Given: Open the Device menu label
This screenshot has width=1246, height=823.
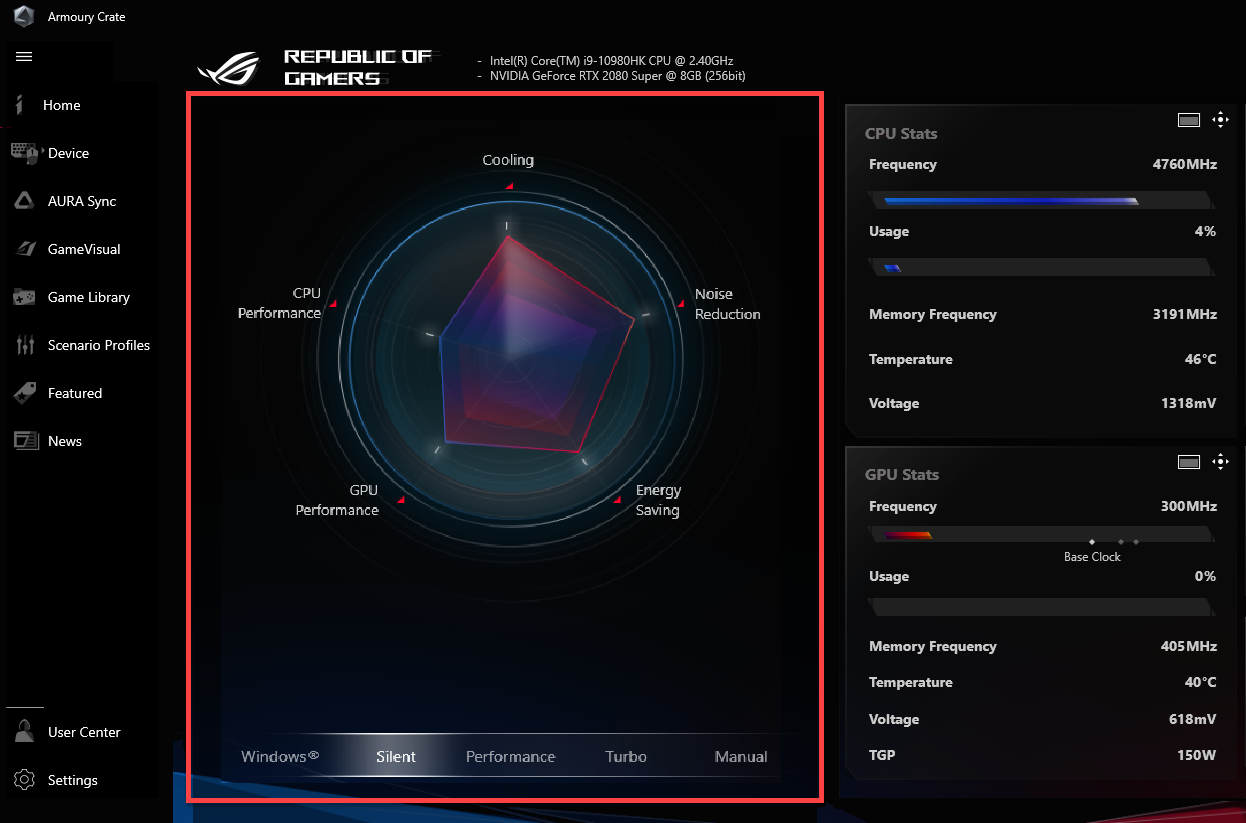Looking at the screenshot, I should pos(68,153).
